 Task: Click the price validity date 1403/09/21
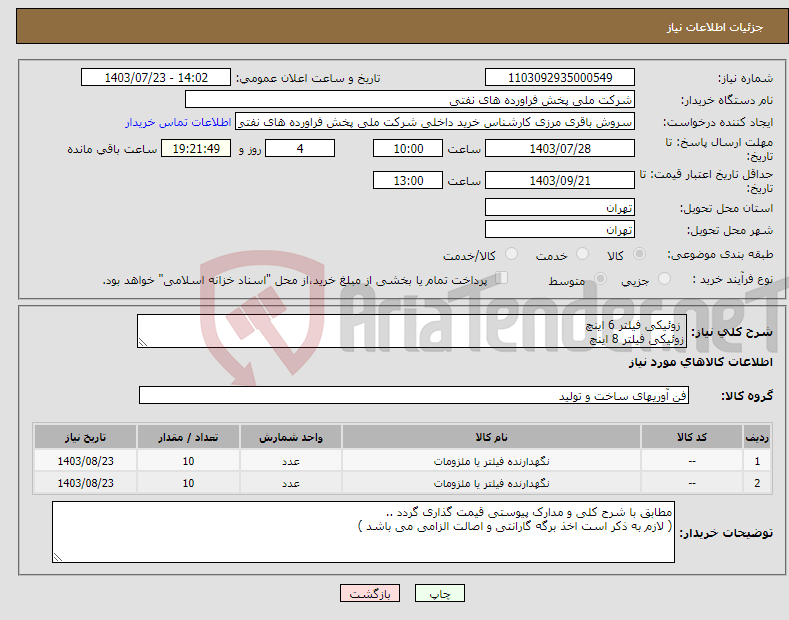pos(560,180)
